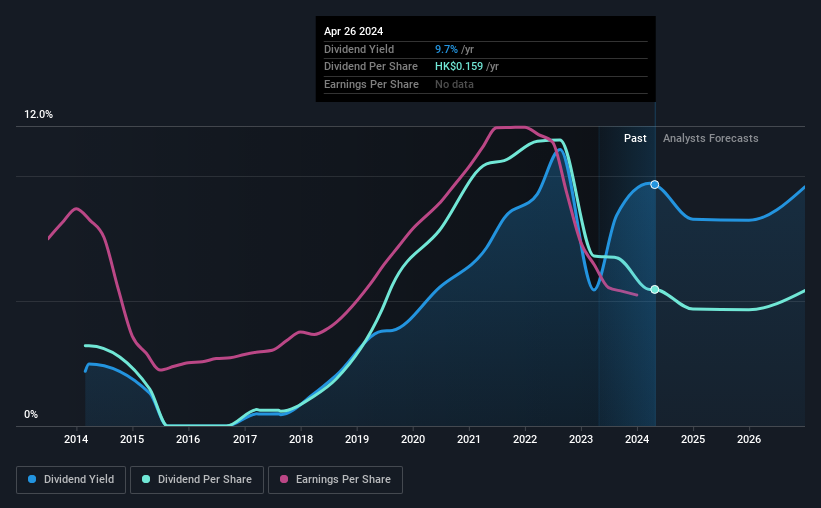This screenshot has height=508, width=821.
Task: Select the blue data point marker on the yield line
Action: (x=654, y=184)
